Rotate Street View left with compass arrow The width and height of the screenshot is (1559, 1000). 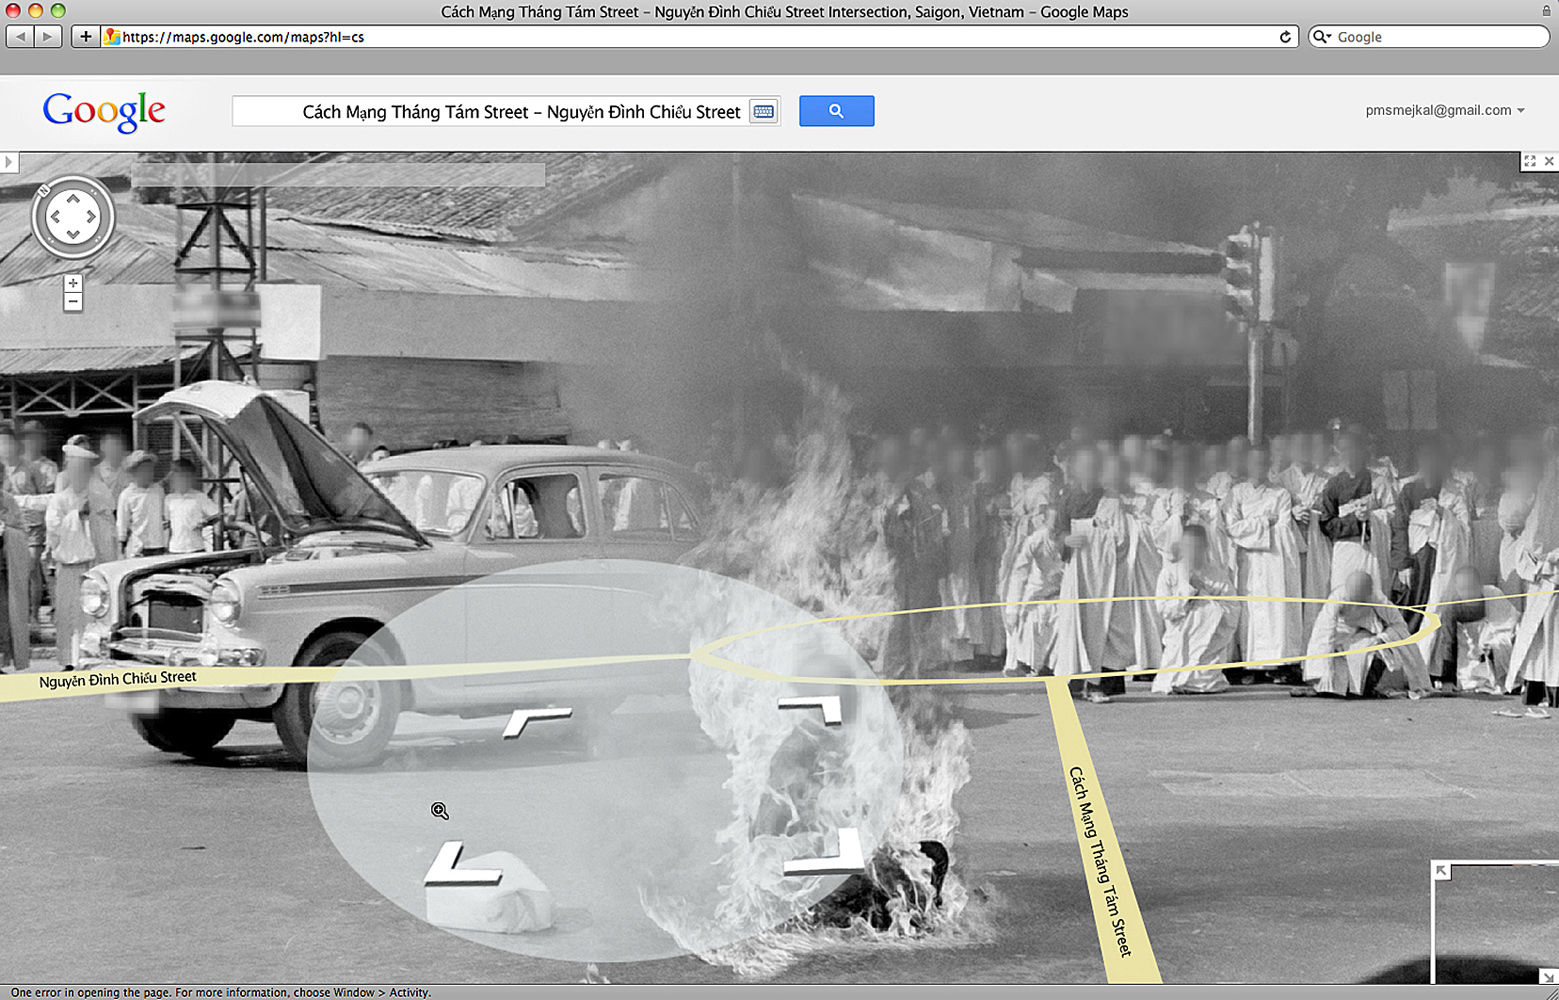pos(55,217)
